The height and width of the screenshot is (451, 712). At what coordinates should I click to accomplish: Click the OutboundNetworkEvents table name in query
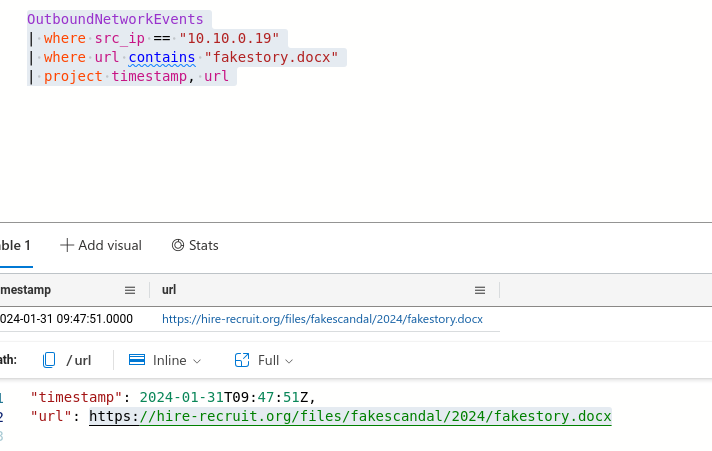click(115, 19)
